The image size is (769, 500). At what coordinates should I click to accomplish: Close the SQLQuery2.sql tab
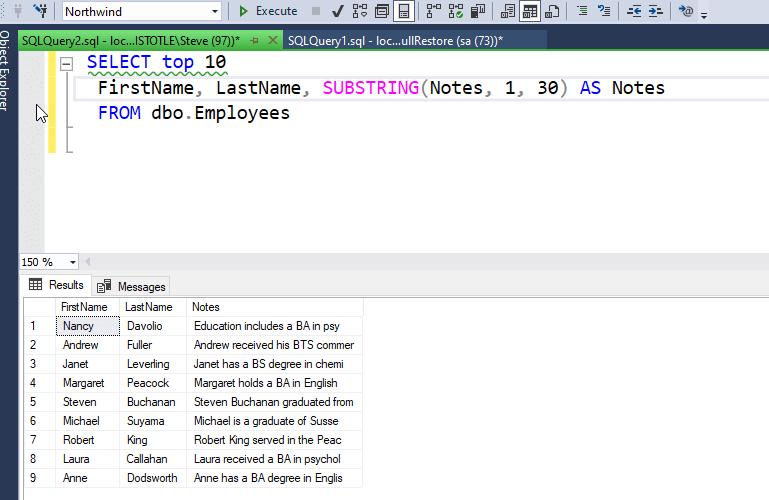click(272, 41)
